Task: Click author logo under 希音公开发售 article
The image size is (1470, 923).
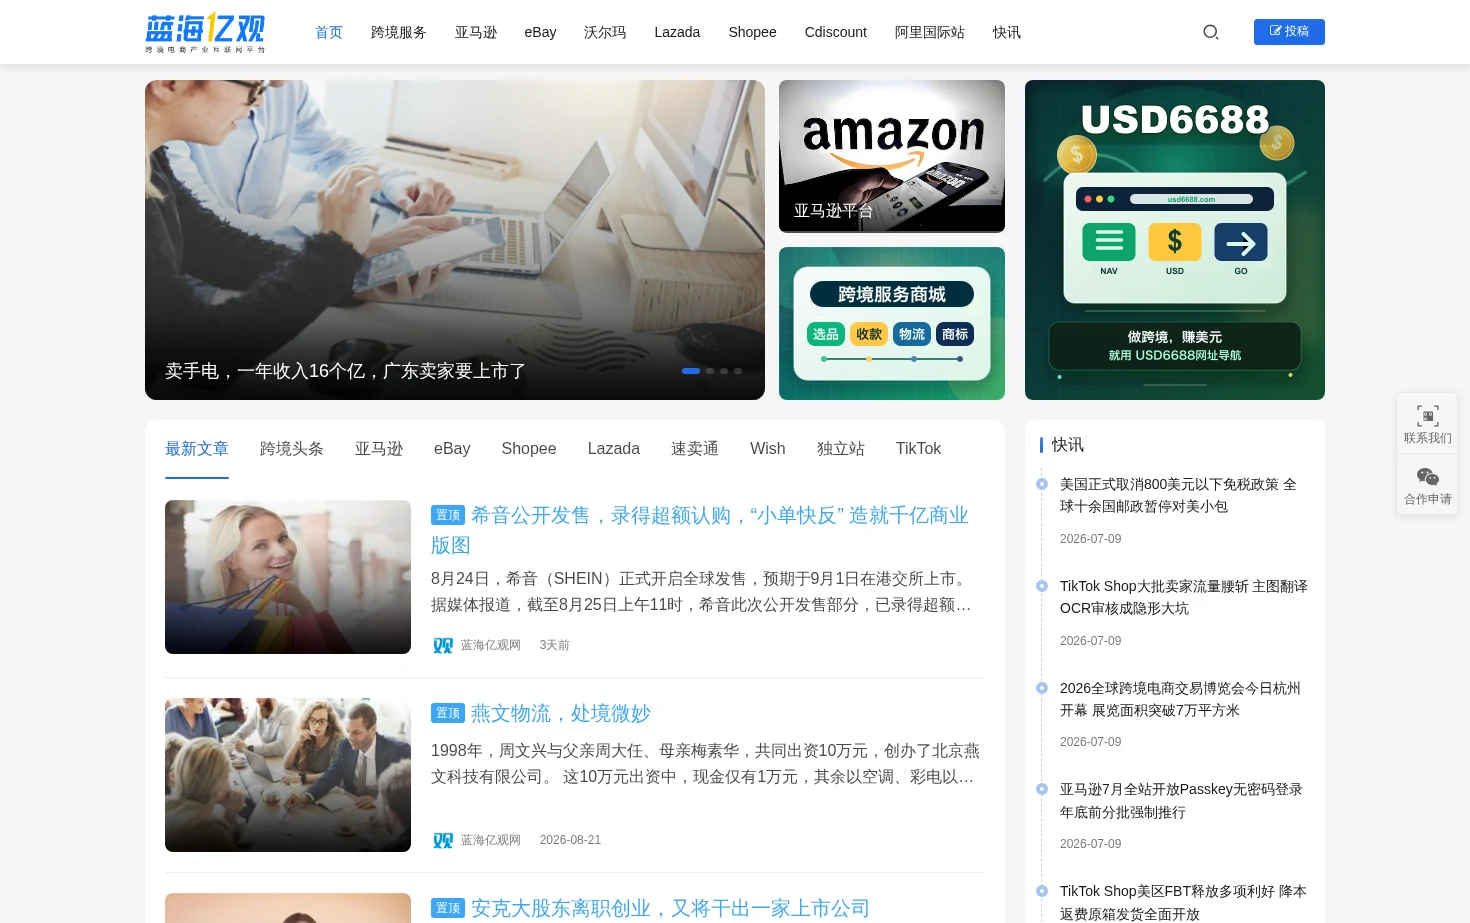Action: pos(443,645)
